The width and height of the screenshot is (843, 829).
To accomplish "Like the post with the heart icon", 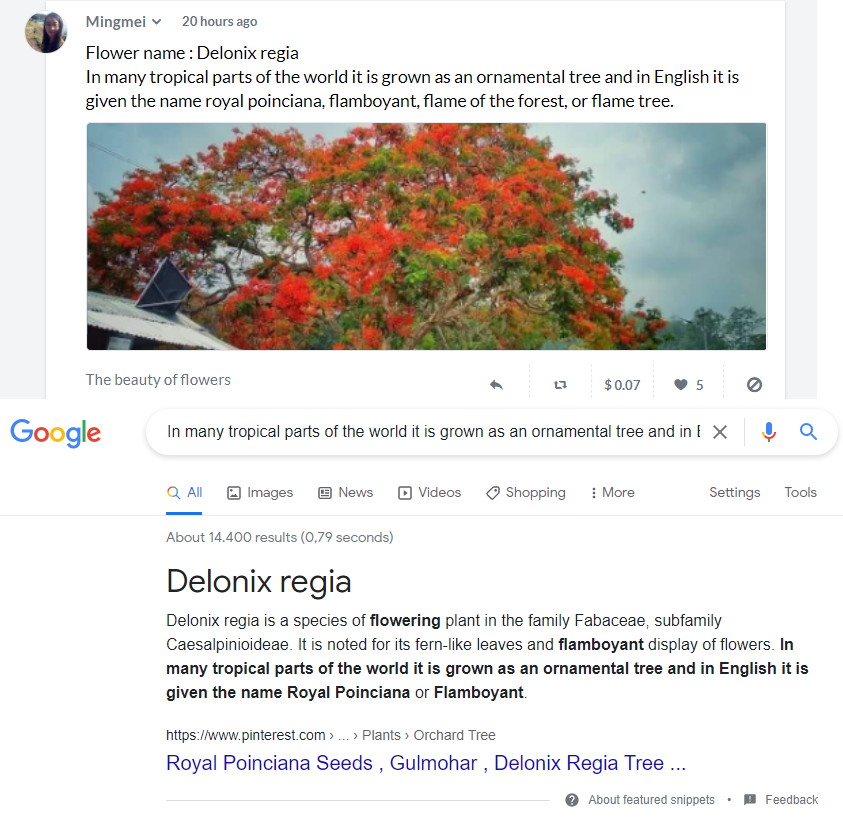I will tap(681, 384).
